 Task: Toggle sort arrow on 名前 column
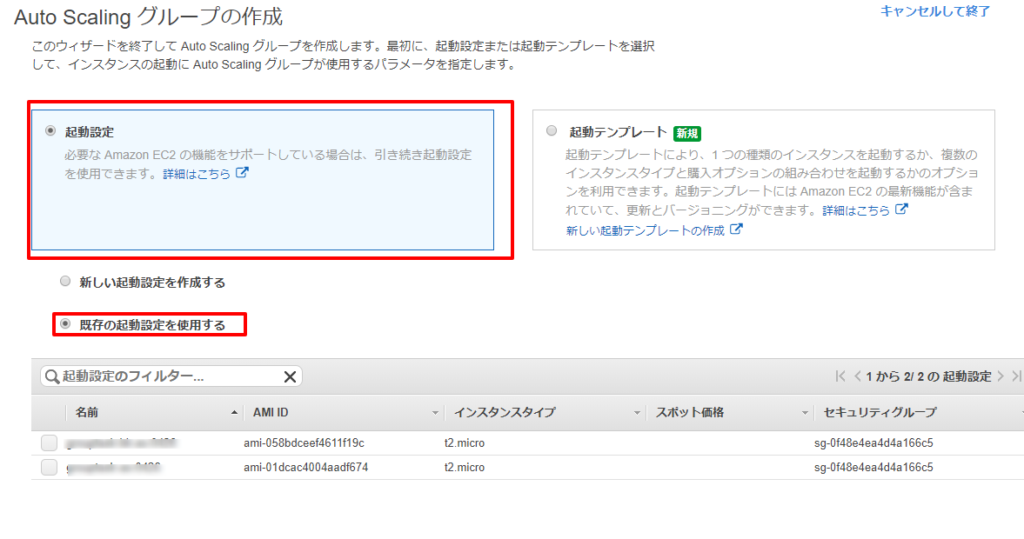234,413
